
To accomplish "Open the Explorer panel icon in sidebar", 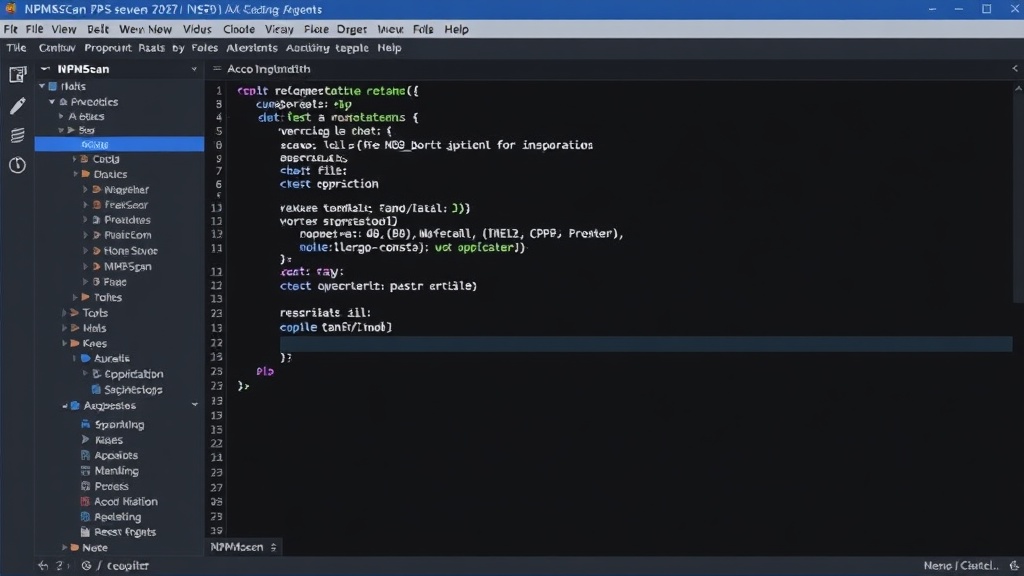I will (x=18, y=74).
